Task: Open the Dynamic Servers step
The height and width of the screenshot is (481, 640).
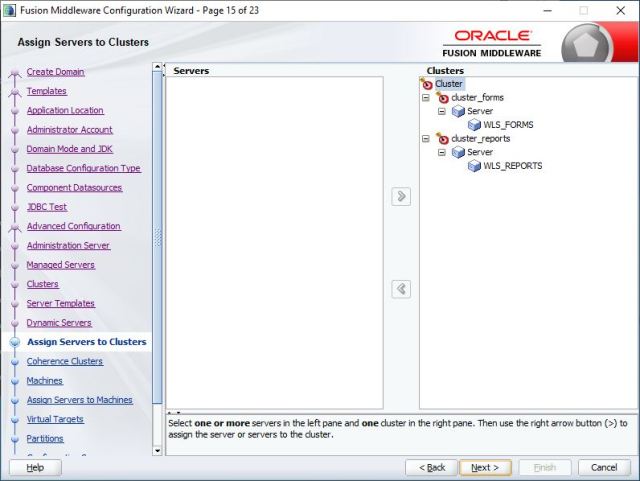Action: pyautogui.click(x=59, y=323)
